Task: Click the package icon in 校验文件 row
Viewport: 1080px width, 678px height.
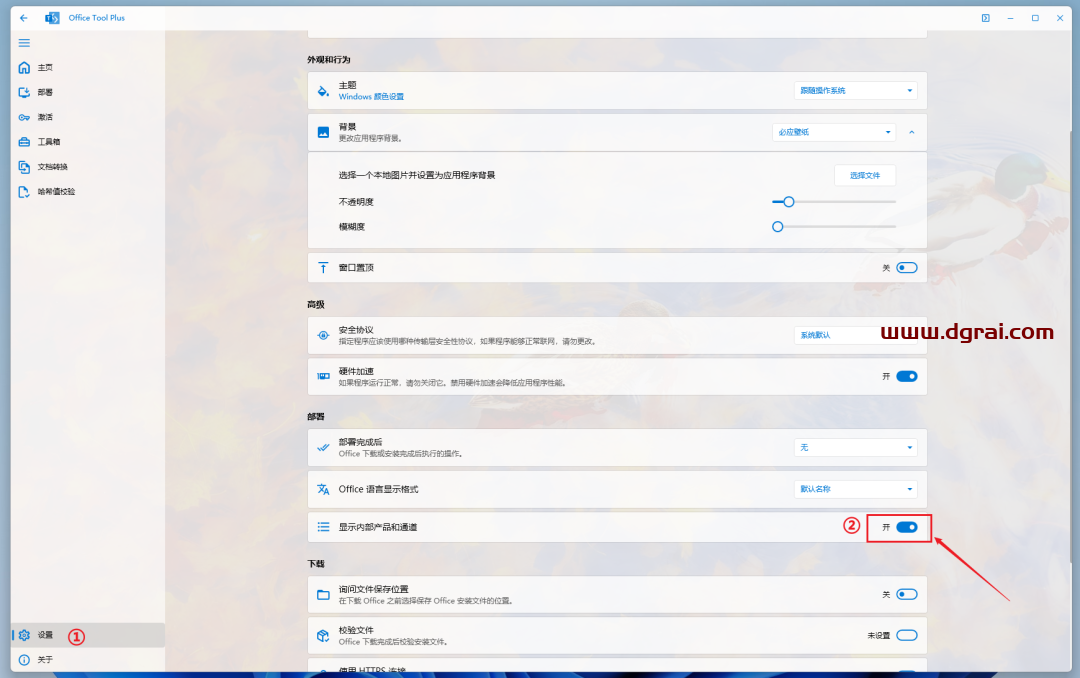Action: pos(323,636)
